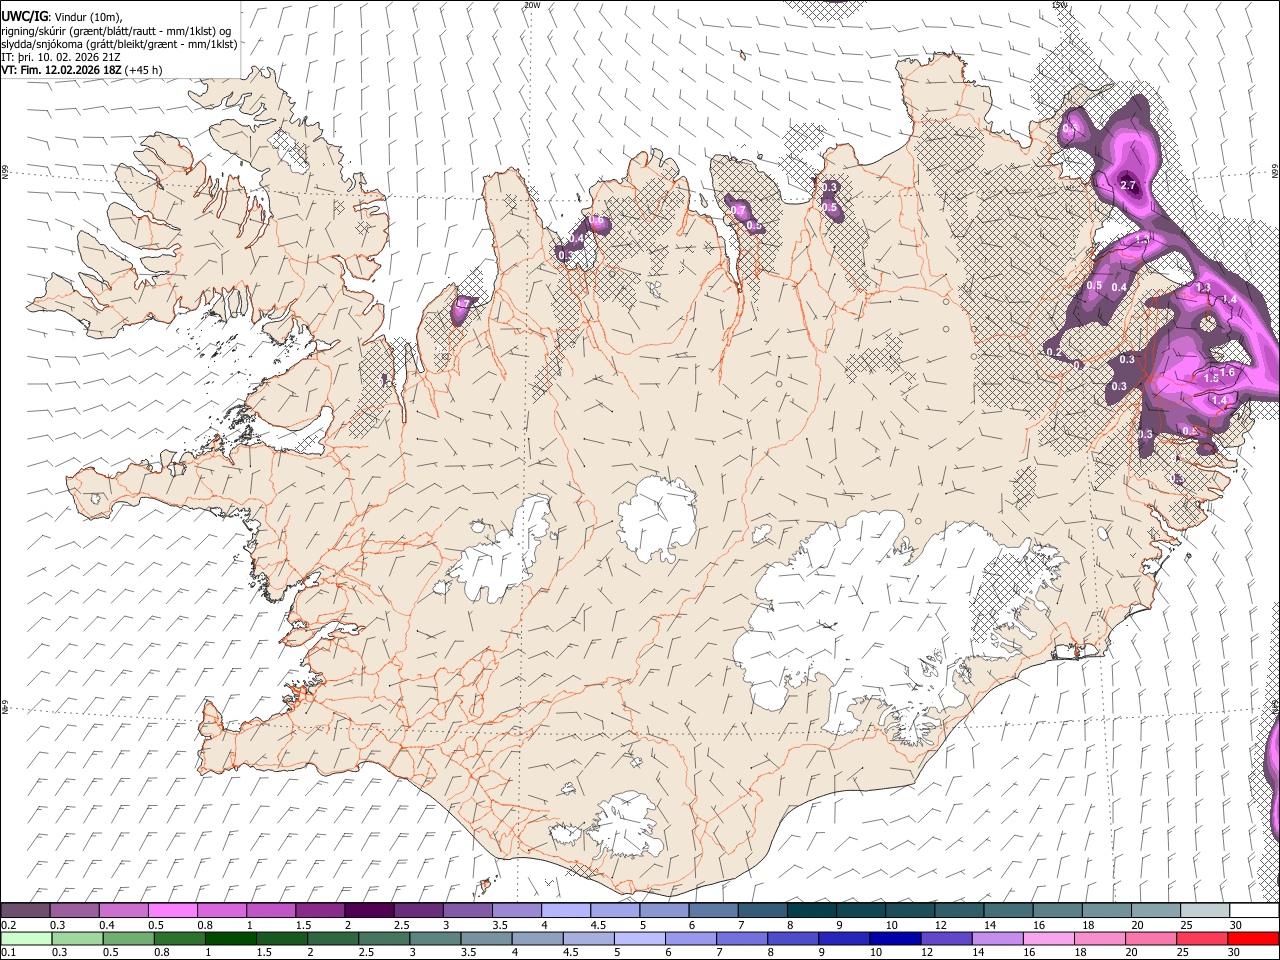This screenshot has height=960, width=1280.
Task: Click the '12' label on the upper legend scale
Action: (940, 925)
